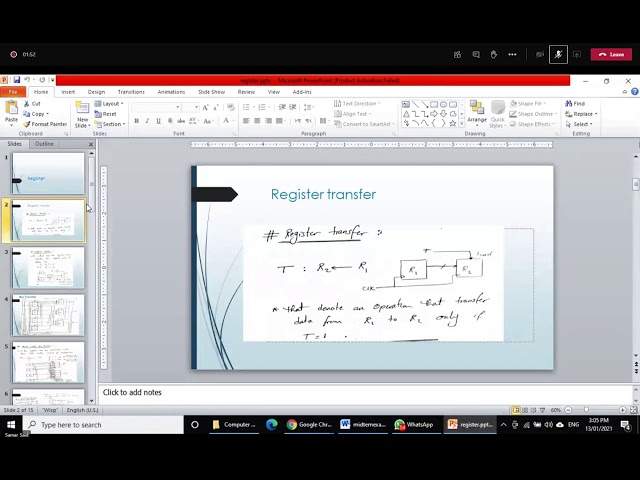Screen dimensions: 640x480
Task: Click the Register transfer slide title
Action: click(x=323, y=194)
